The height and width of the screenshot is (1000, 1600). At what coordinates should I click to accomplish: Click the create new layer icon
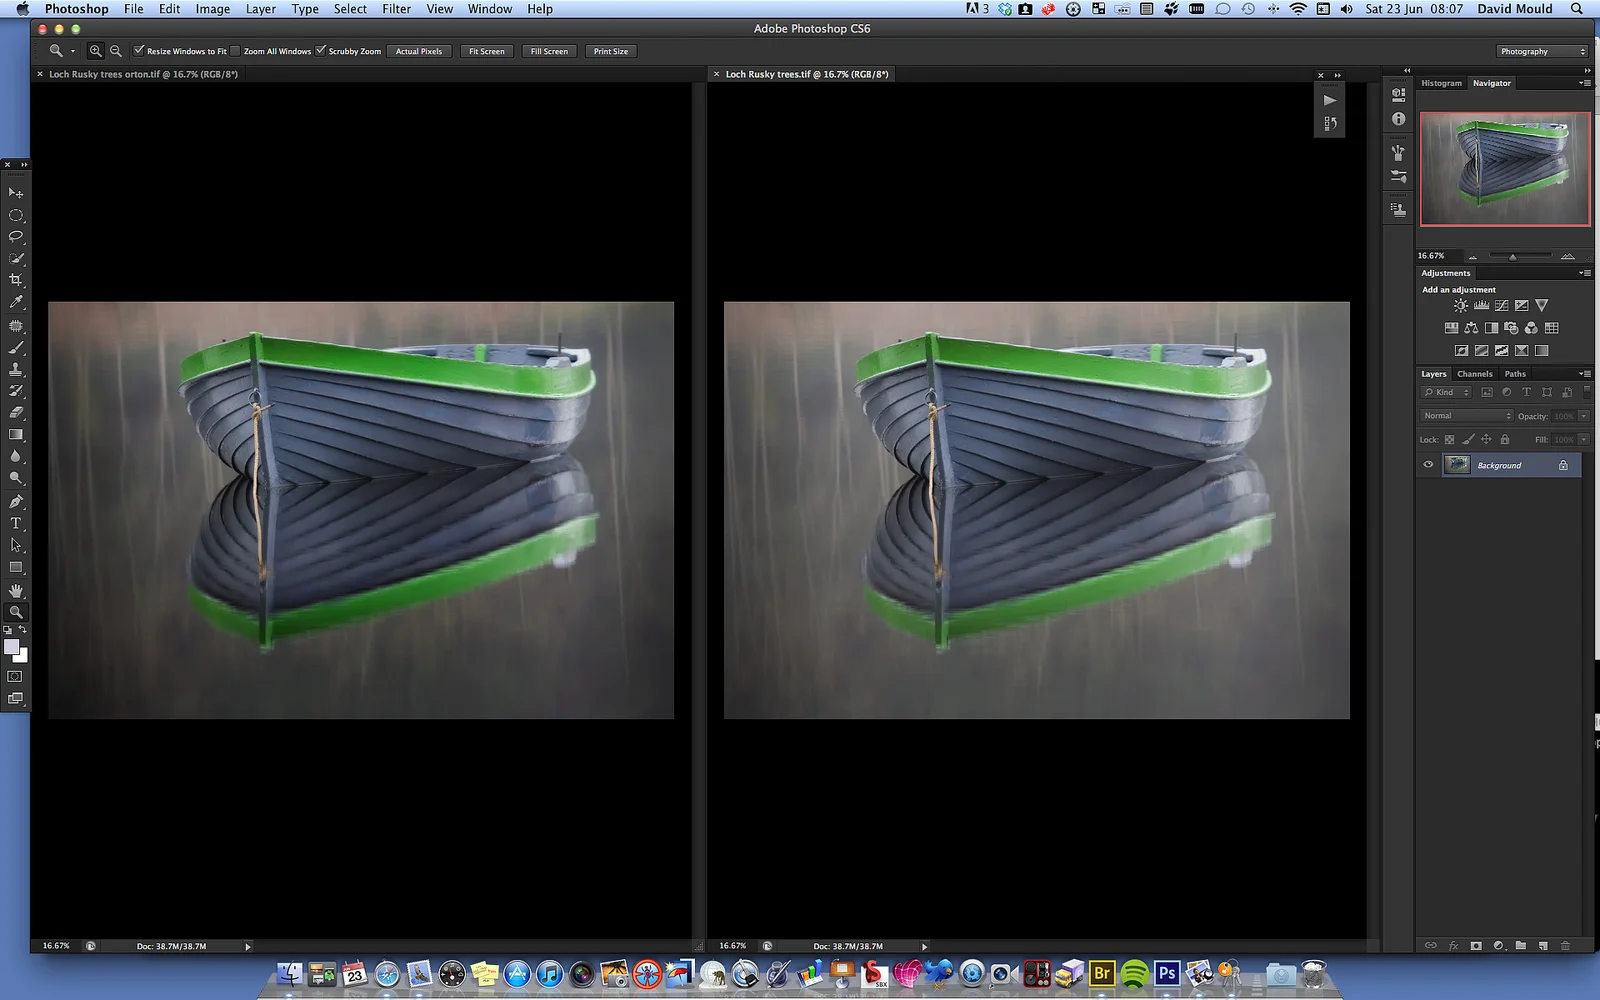tap(1543, 945)
